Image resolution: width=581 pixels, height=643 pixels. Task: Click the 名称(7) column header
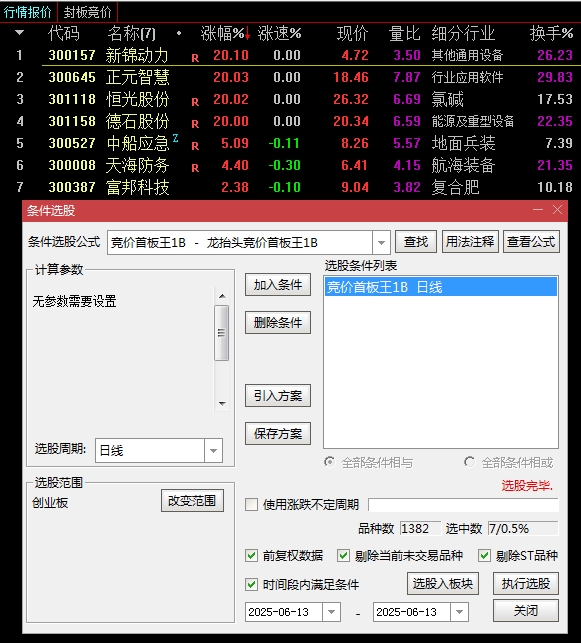132,33
